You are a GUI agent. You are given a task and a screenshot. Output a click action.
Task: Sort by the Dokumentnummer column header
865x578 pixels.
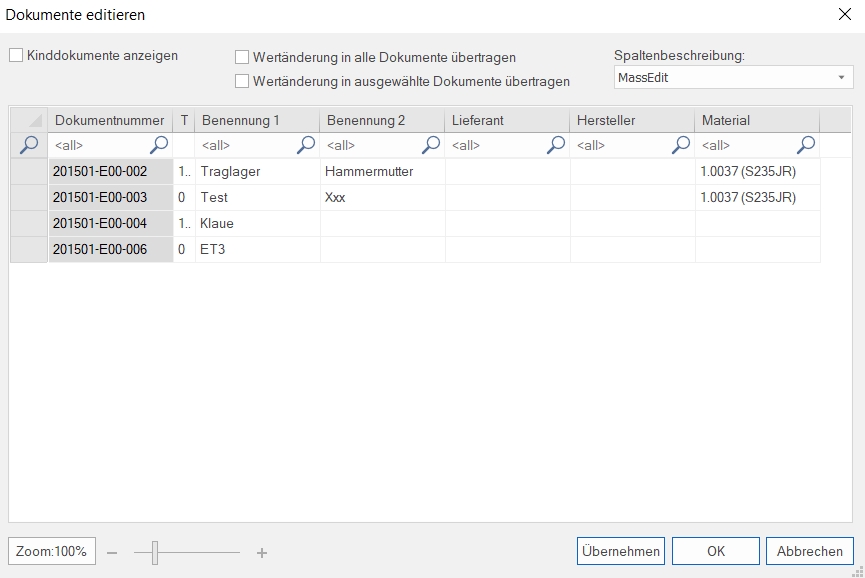pos(109,120)
